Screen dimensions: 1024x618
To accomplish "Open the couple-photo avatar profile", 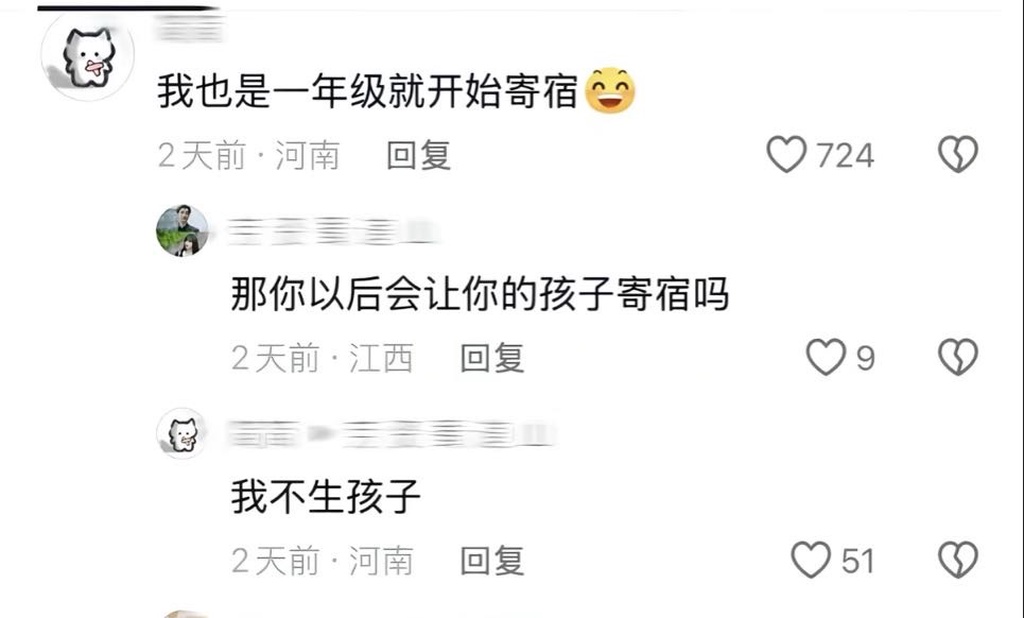I will 182,230.
